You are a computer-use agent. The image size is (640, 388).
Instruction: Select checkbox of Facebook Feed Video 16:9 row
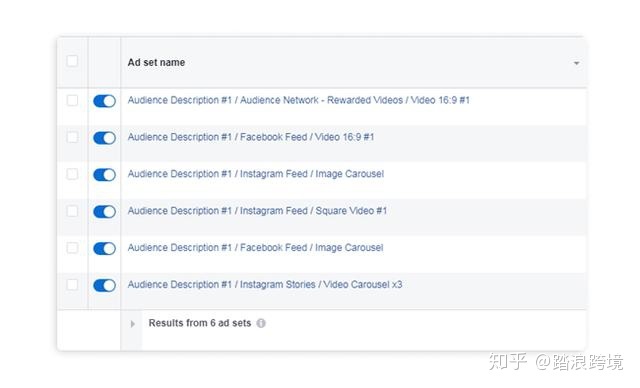(x=72, y=137)
